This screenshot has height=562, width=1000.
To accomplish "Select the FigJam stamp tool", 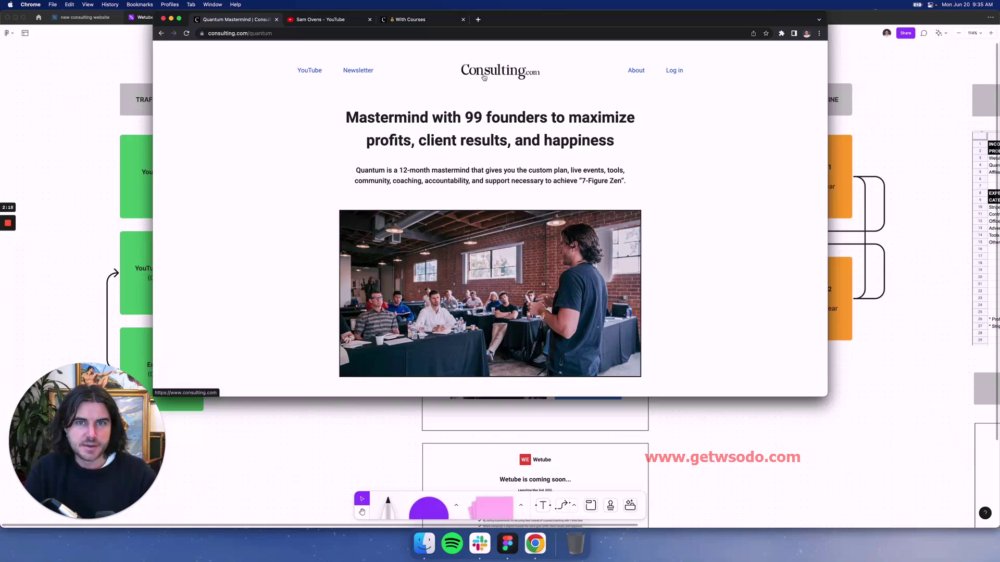I will [x=610, y=505].
